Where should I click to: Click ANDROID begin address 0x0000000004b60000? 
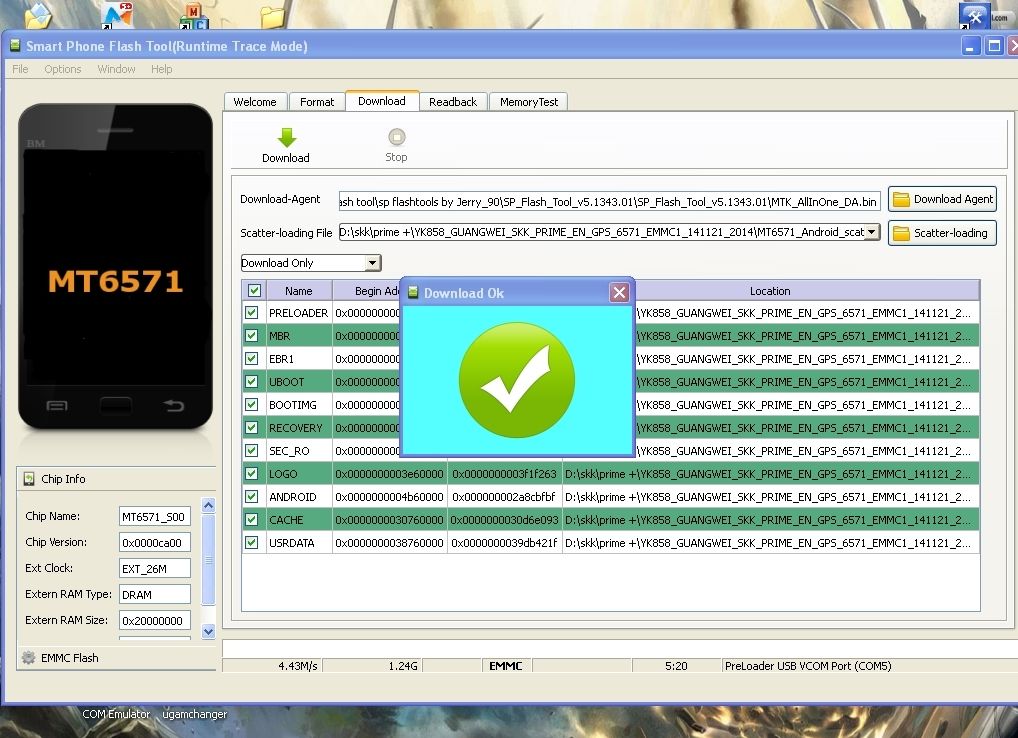pos(390,497)
